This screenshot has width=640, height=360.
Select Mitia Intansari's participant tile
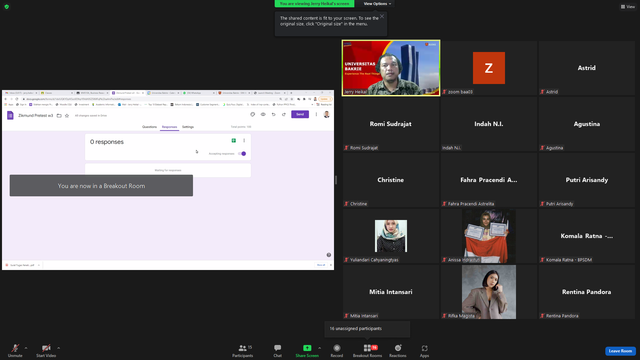(x=391, y=292)
